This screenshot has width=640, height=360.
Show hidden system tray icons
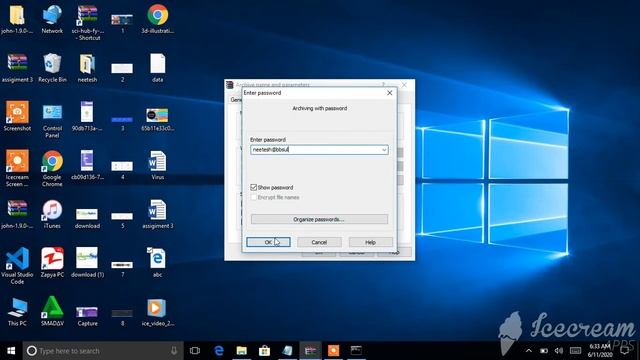coord(529,351)
